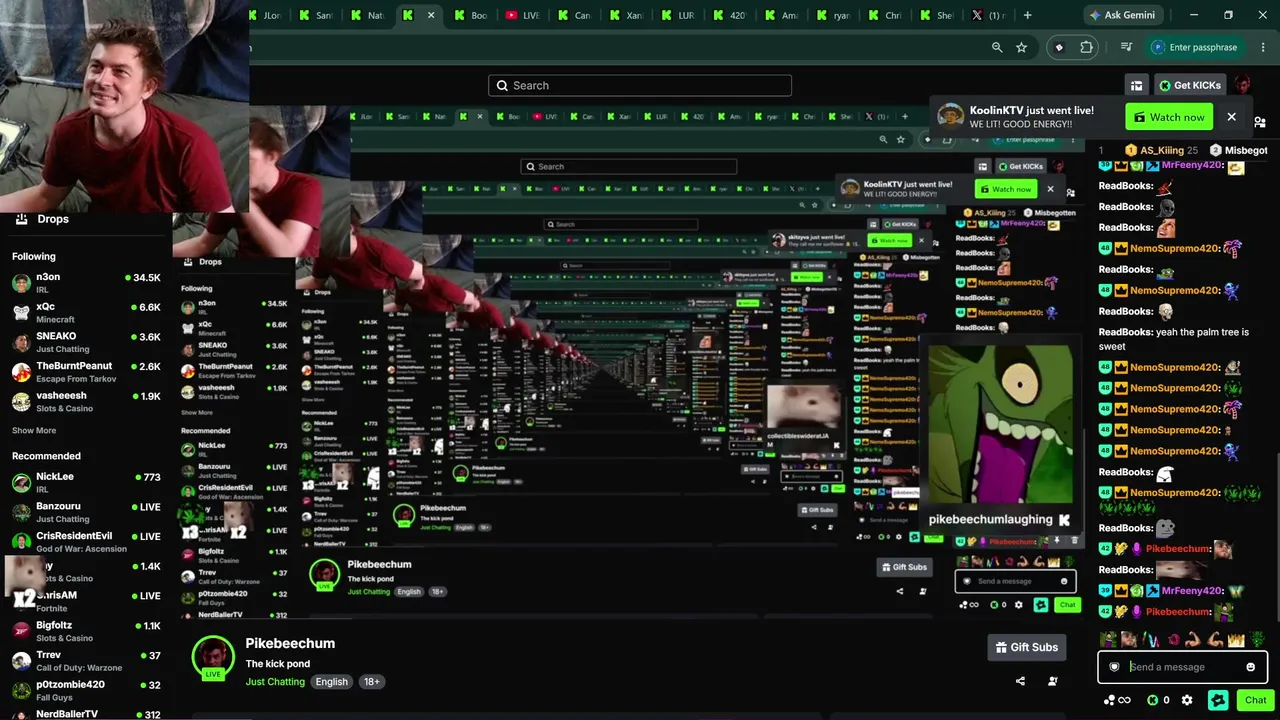This screenshot has width=1280, height=720.
Task: Click the largest English language tag
Action: tap(332, 682)
